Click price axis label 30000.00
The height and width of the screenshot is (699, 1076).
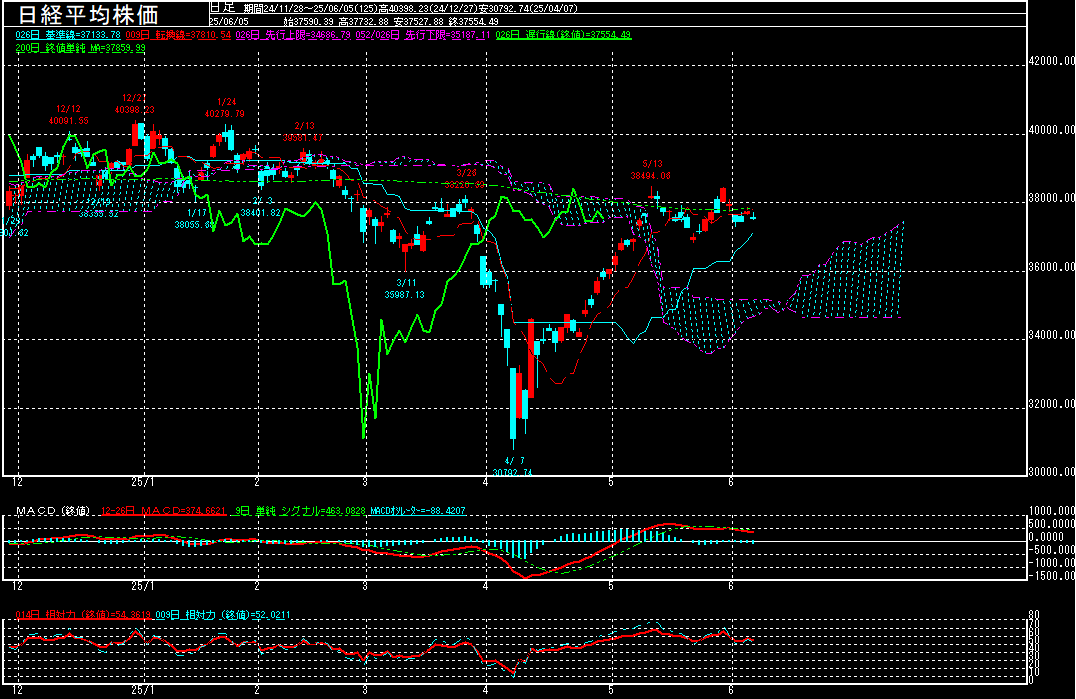pos(1052,471)
